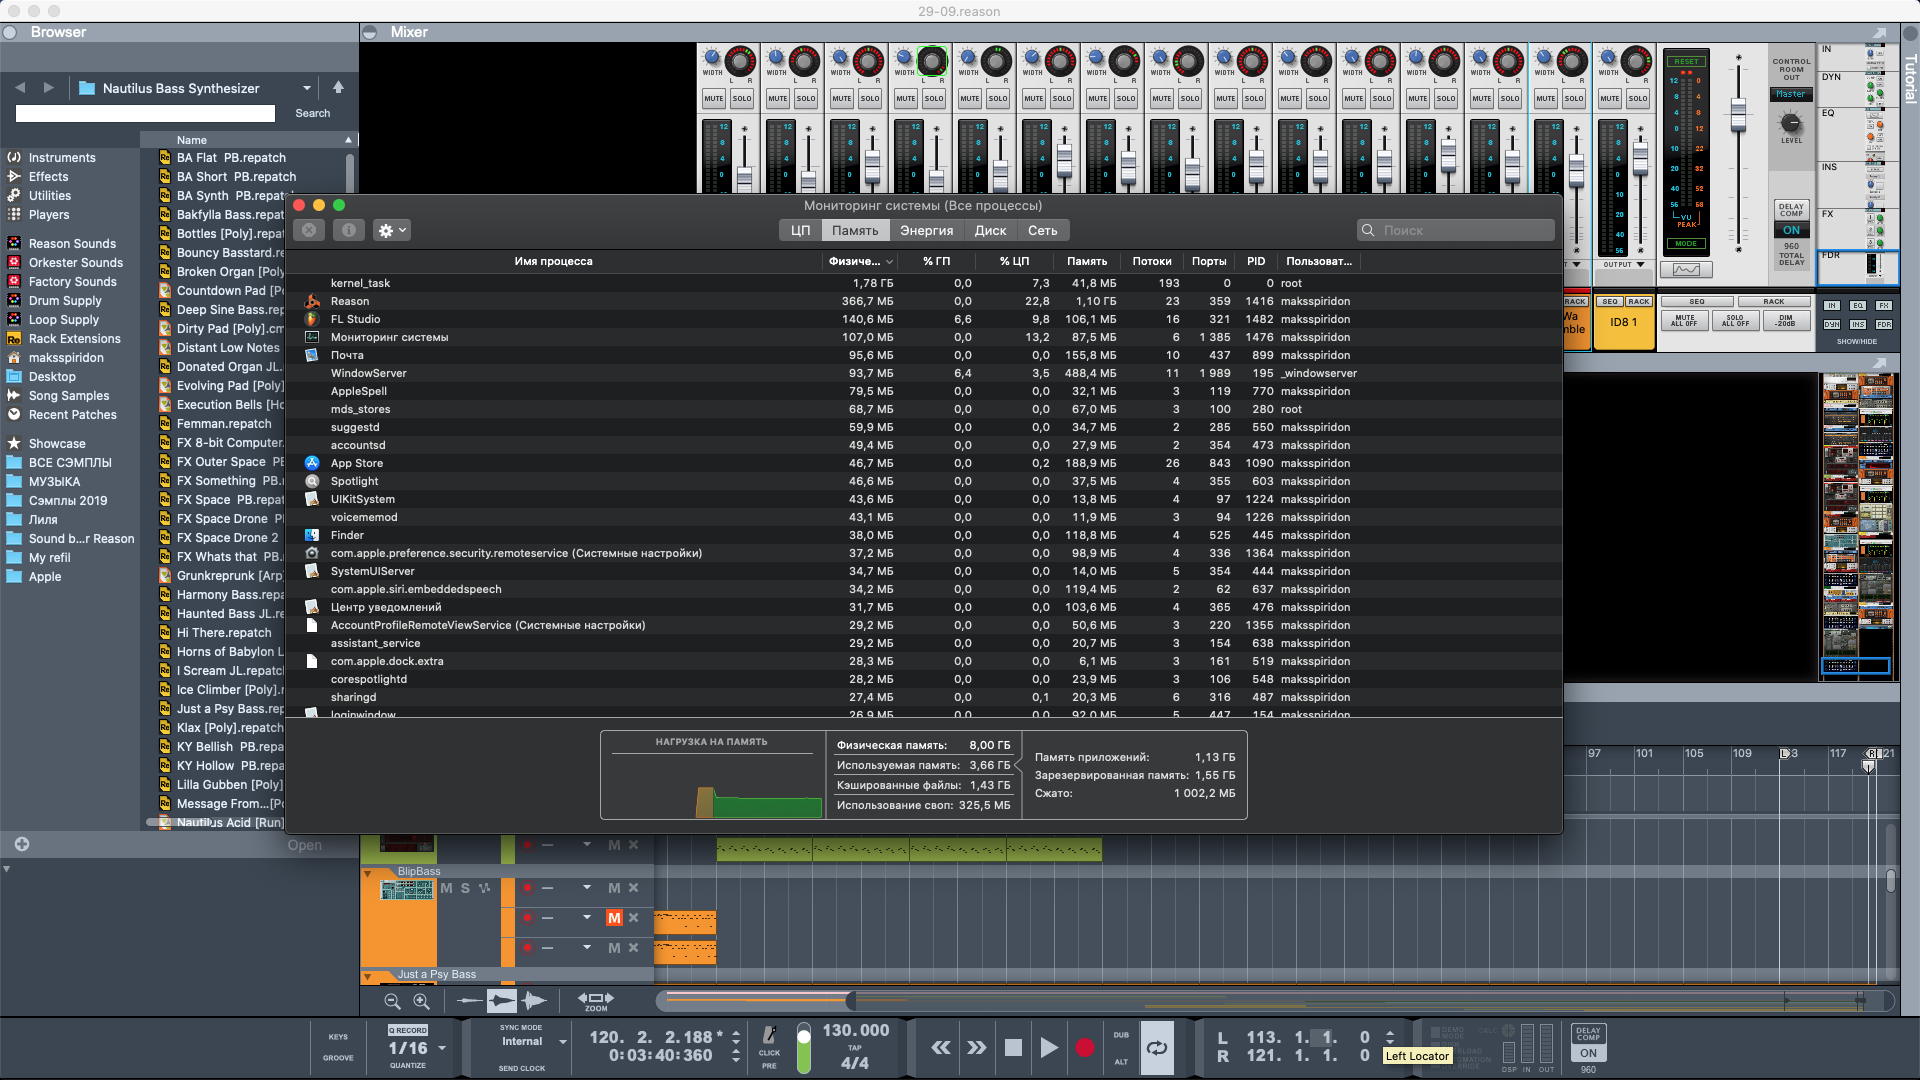Click the Rewind transport button
1920x1080 pixels.
(941, 1047)
